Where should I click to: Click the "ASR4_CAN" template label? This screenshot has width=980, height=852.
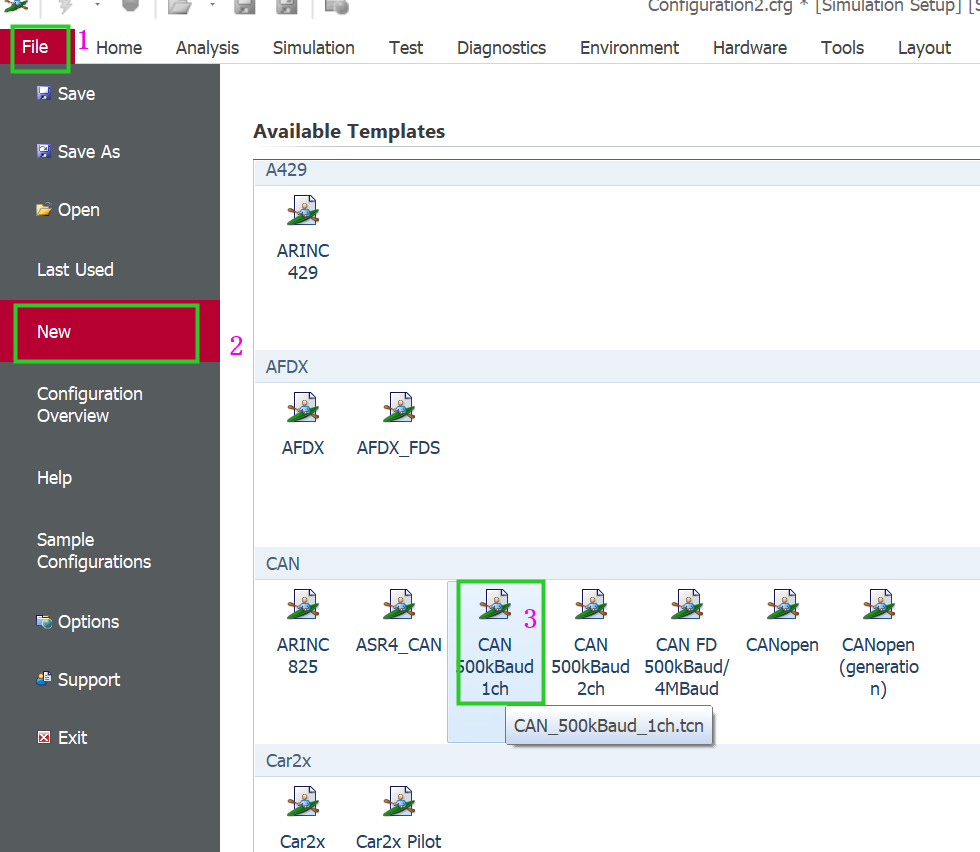click(x=399, y=644)
